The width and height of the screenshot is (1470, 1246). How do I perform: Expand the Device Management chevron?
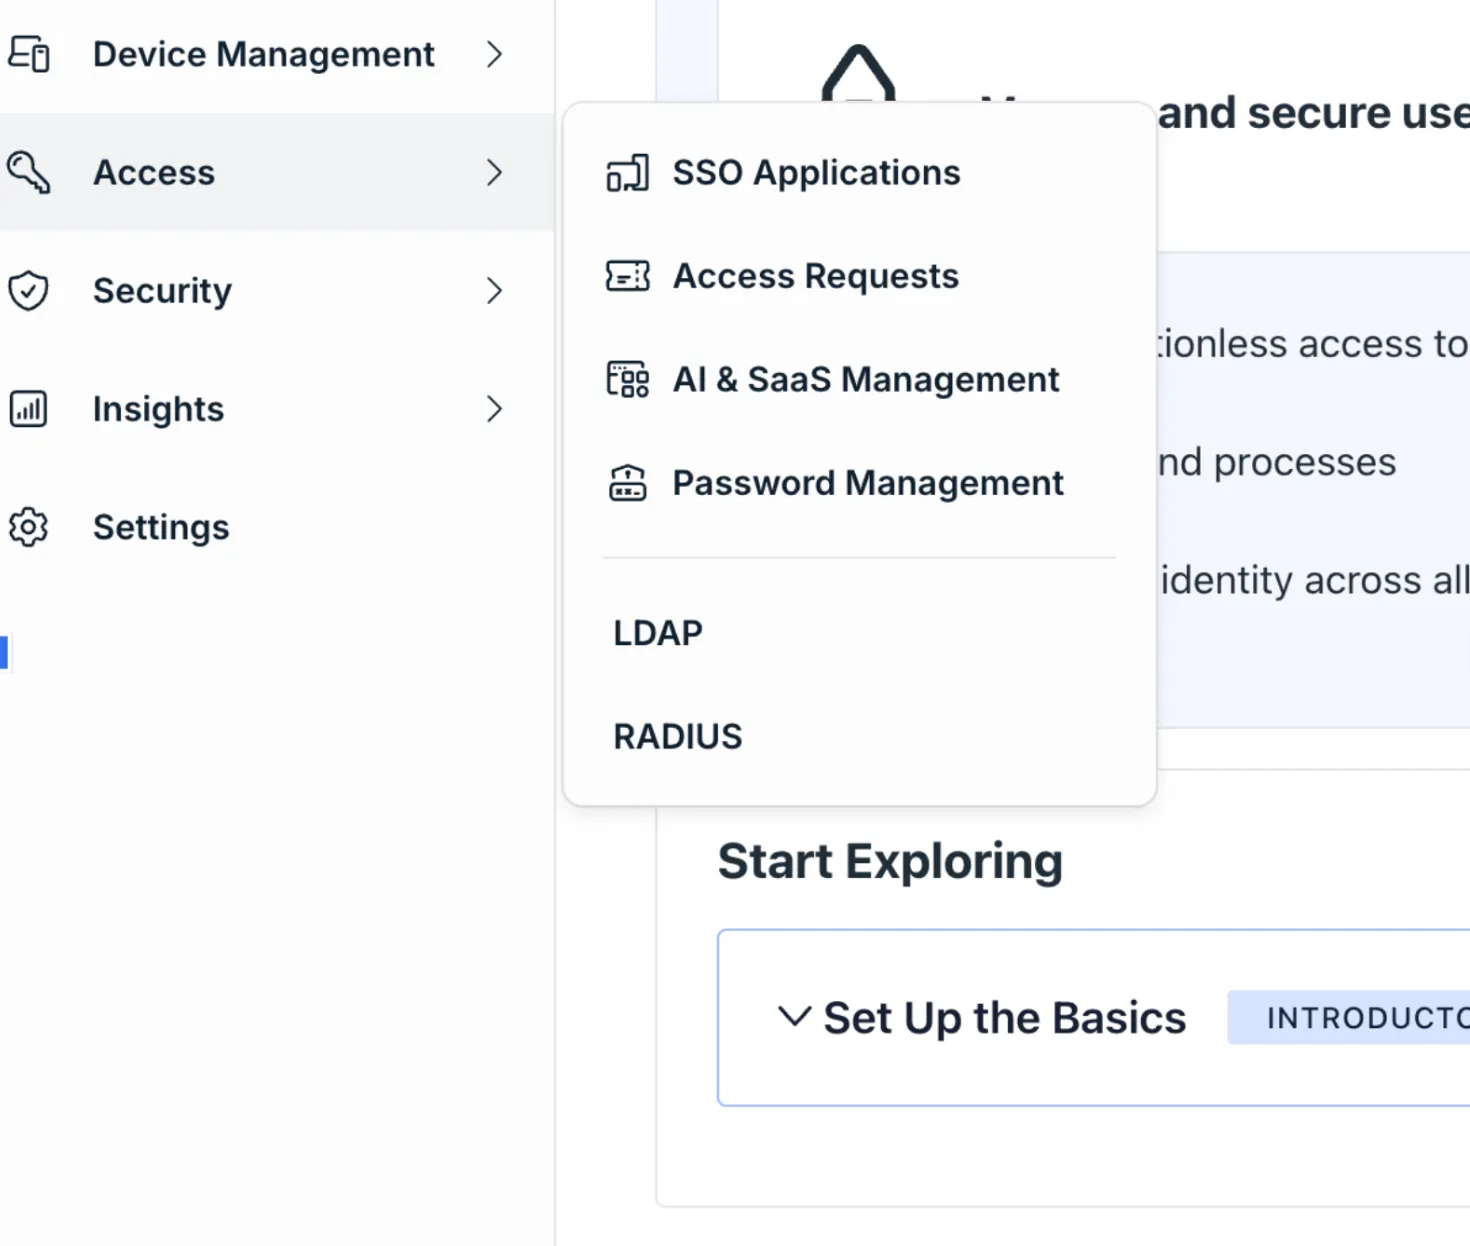pos(494,54)
